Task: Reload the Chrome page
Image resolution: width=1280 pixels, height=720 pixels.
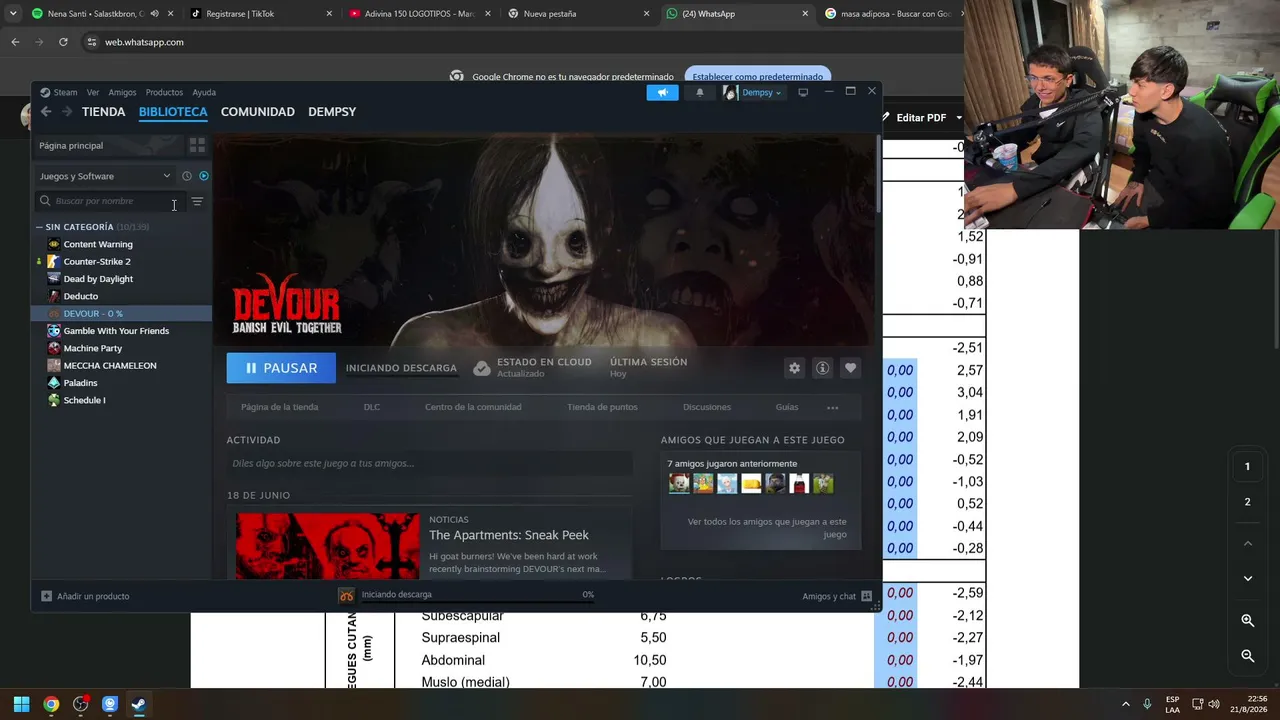Action: pyautogui.click(x=63, y=42)
